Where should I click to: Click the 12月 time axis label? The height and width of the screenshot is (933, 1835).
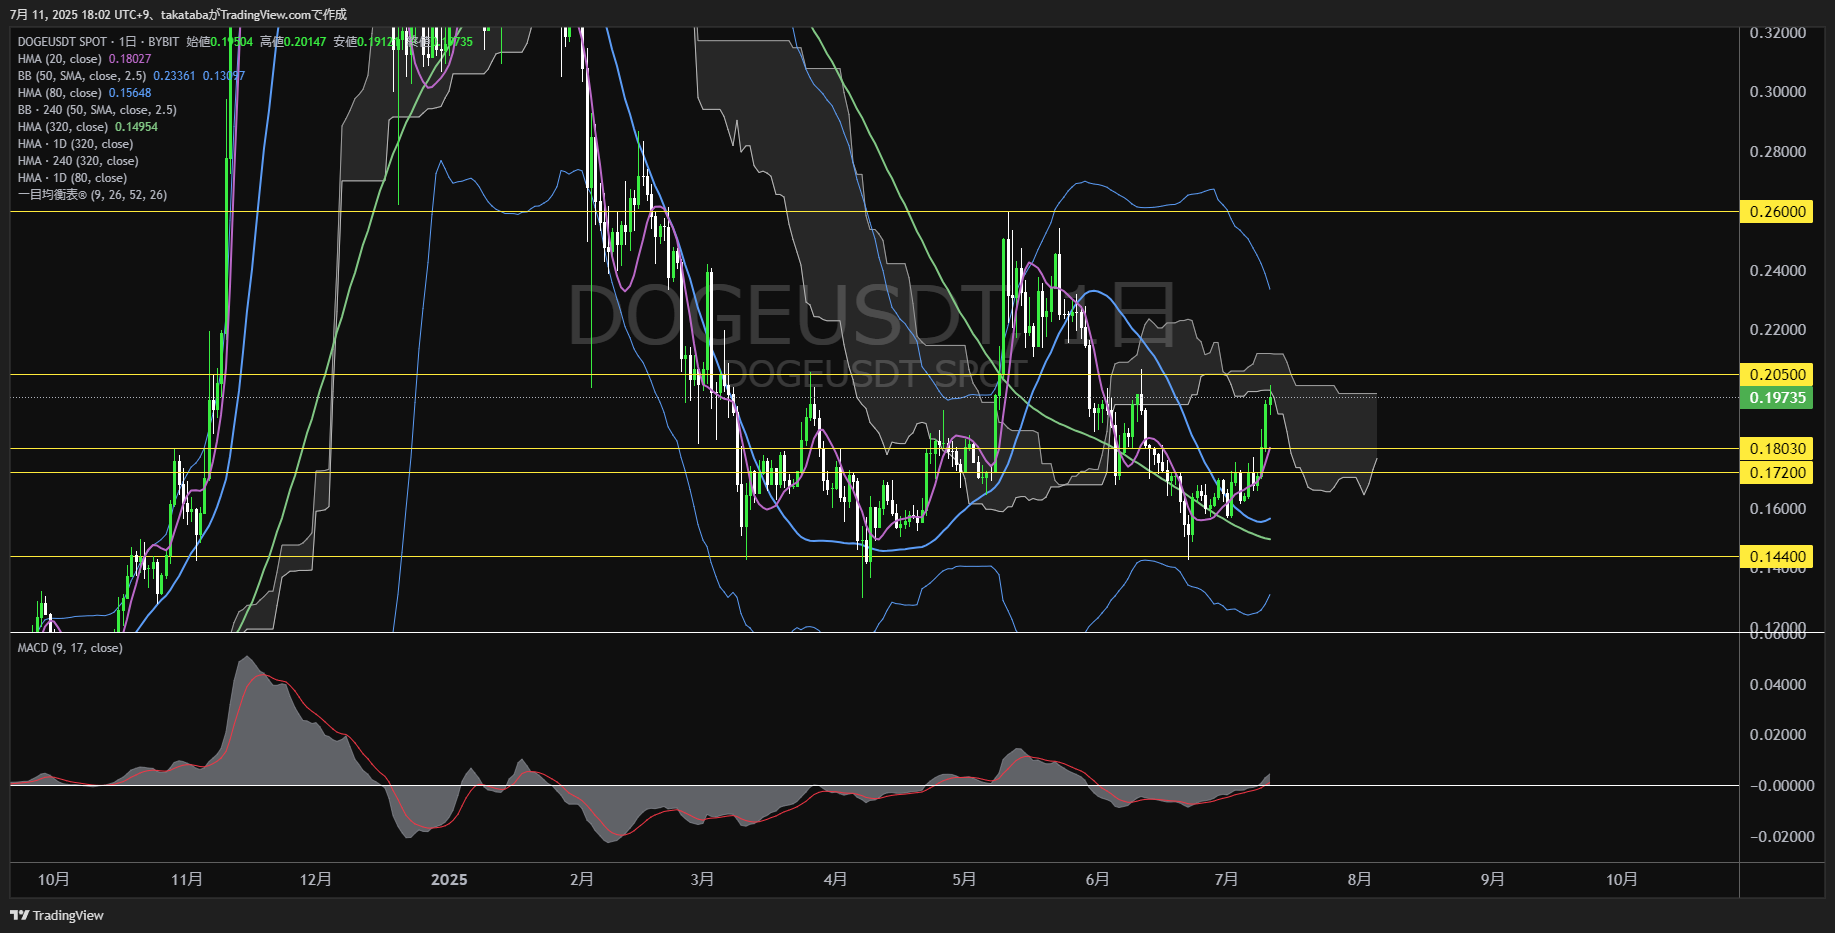(316, 879)
